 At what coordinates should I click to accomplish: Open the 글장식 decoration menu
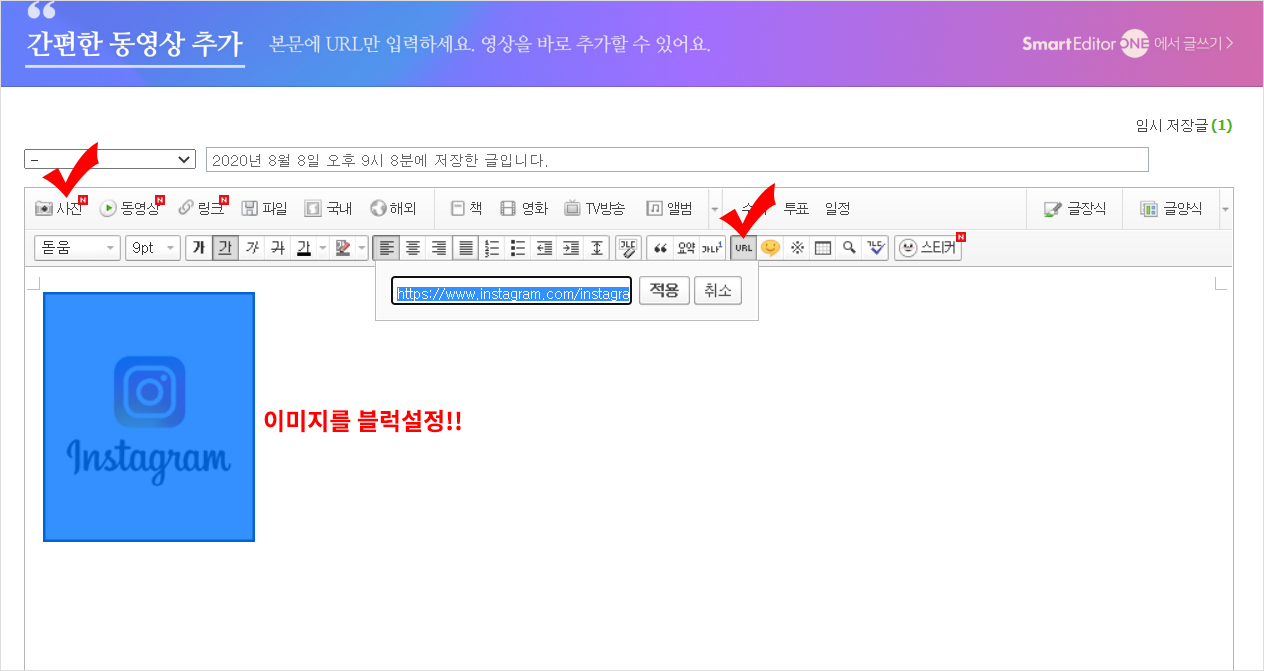1075,209
